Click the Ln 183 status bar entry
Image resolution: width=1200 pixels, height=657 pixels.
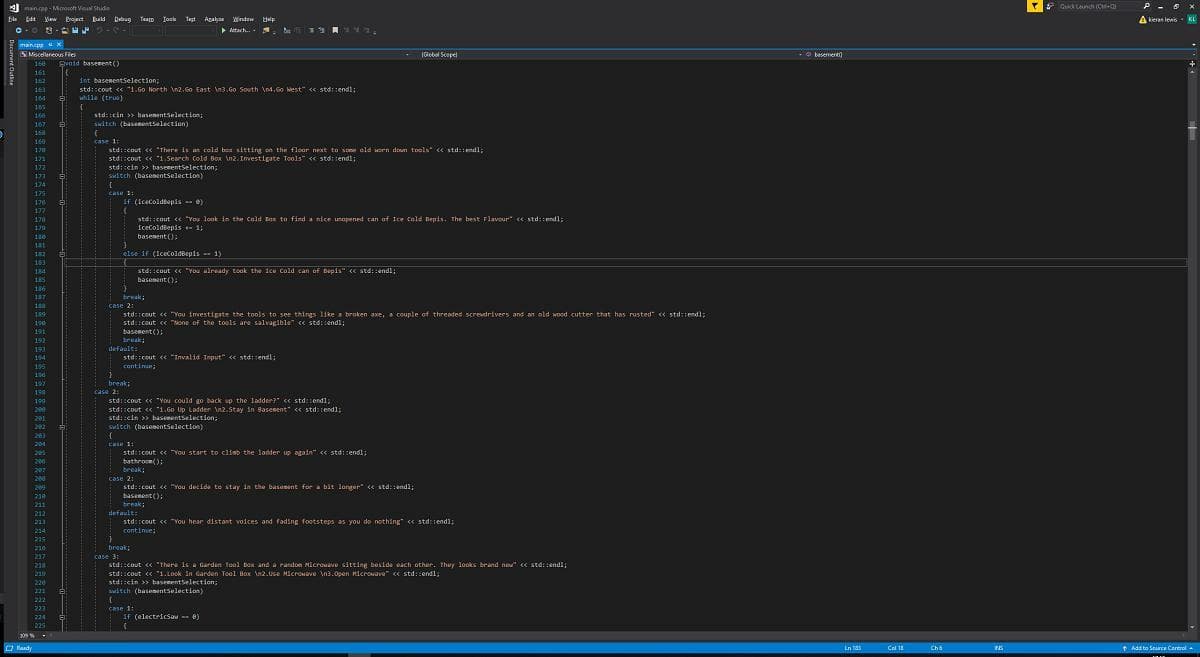pyautogui.click(x=855, y=649)
